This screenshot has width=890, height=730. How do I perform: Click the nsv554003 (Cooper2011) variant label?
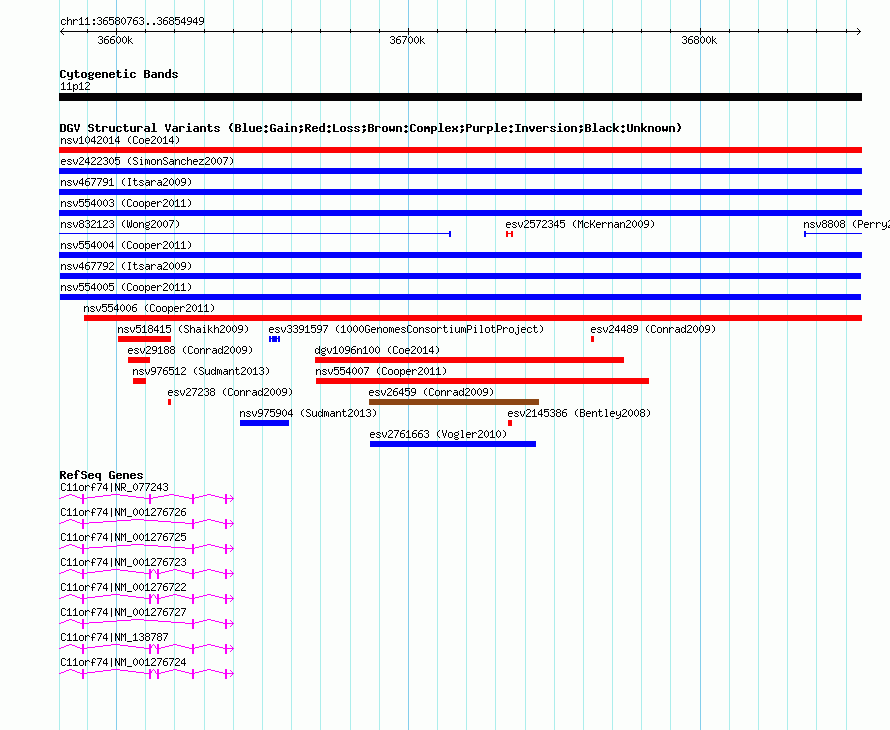point(126,203)
